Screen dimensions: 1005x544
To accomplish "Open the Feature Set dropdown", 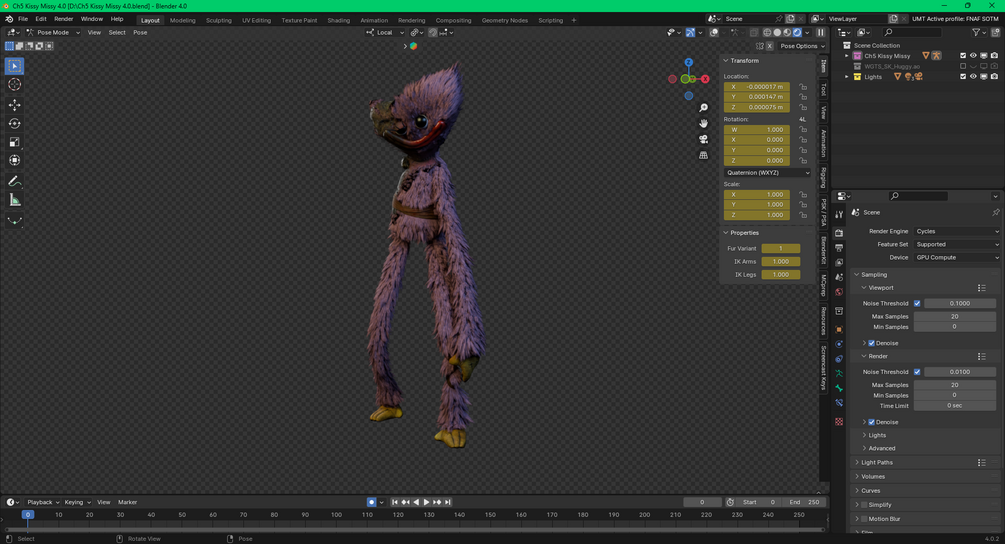I will click(957, 244).
